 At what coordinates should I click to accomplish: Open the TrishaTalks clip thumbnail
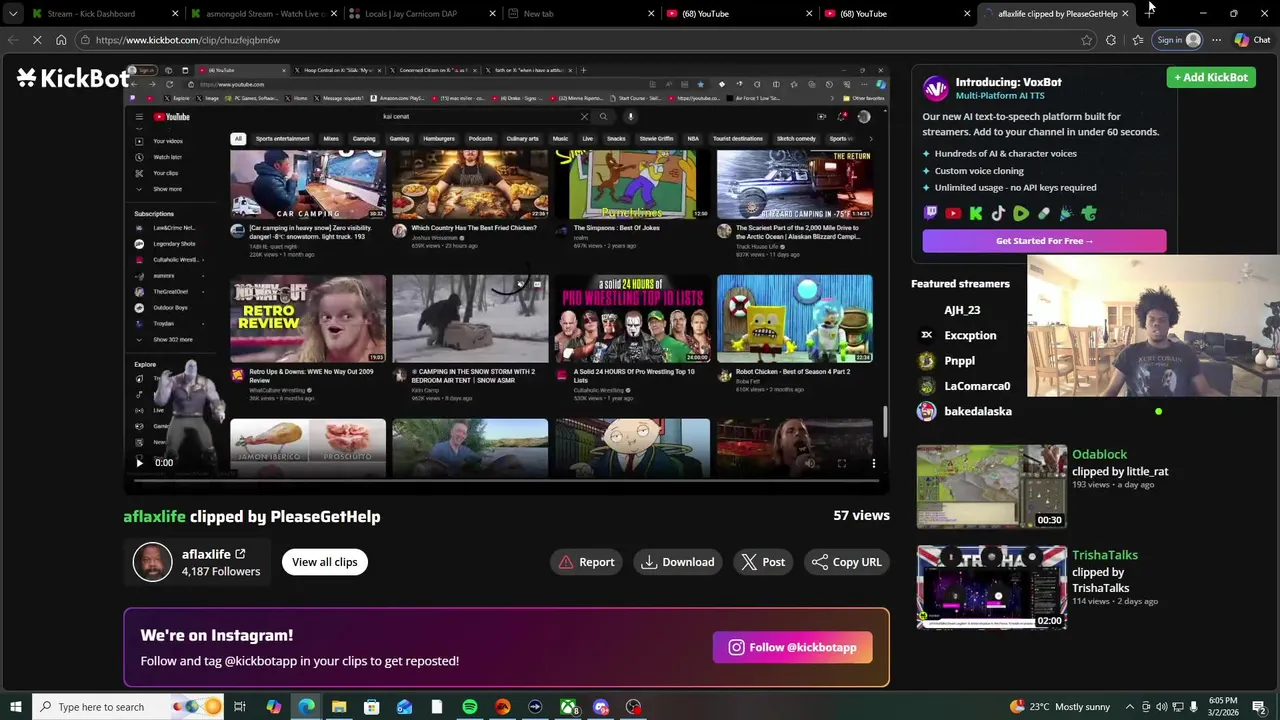coord(992,587)
